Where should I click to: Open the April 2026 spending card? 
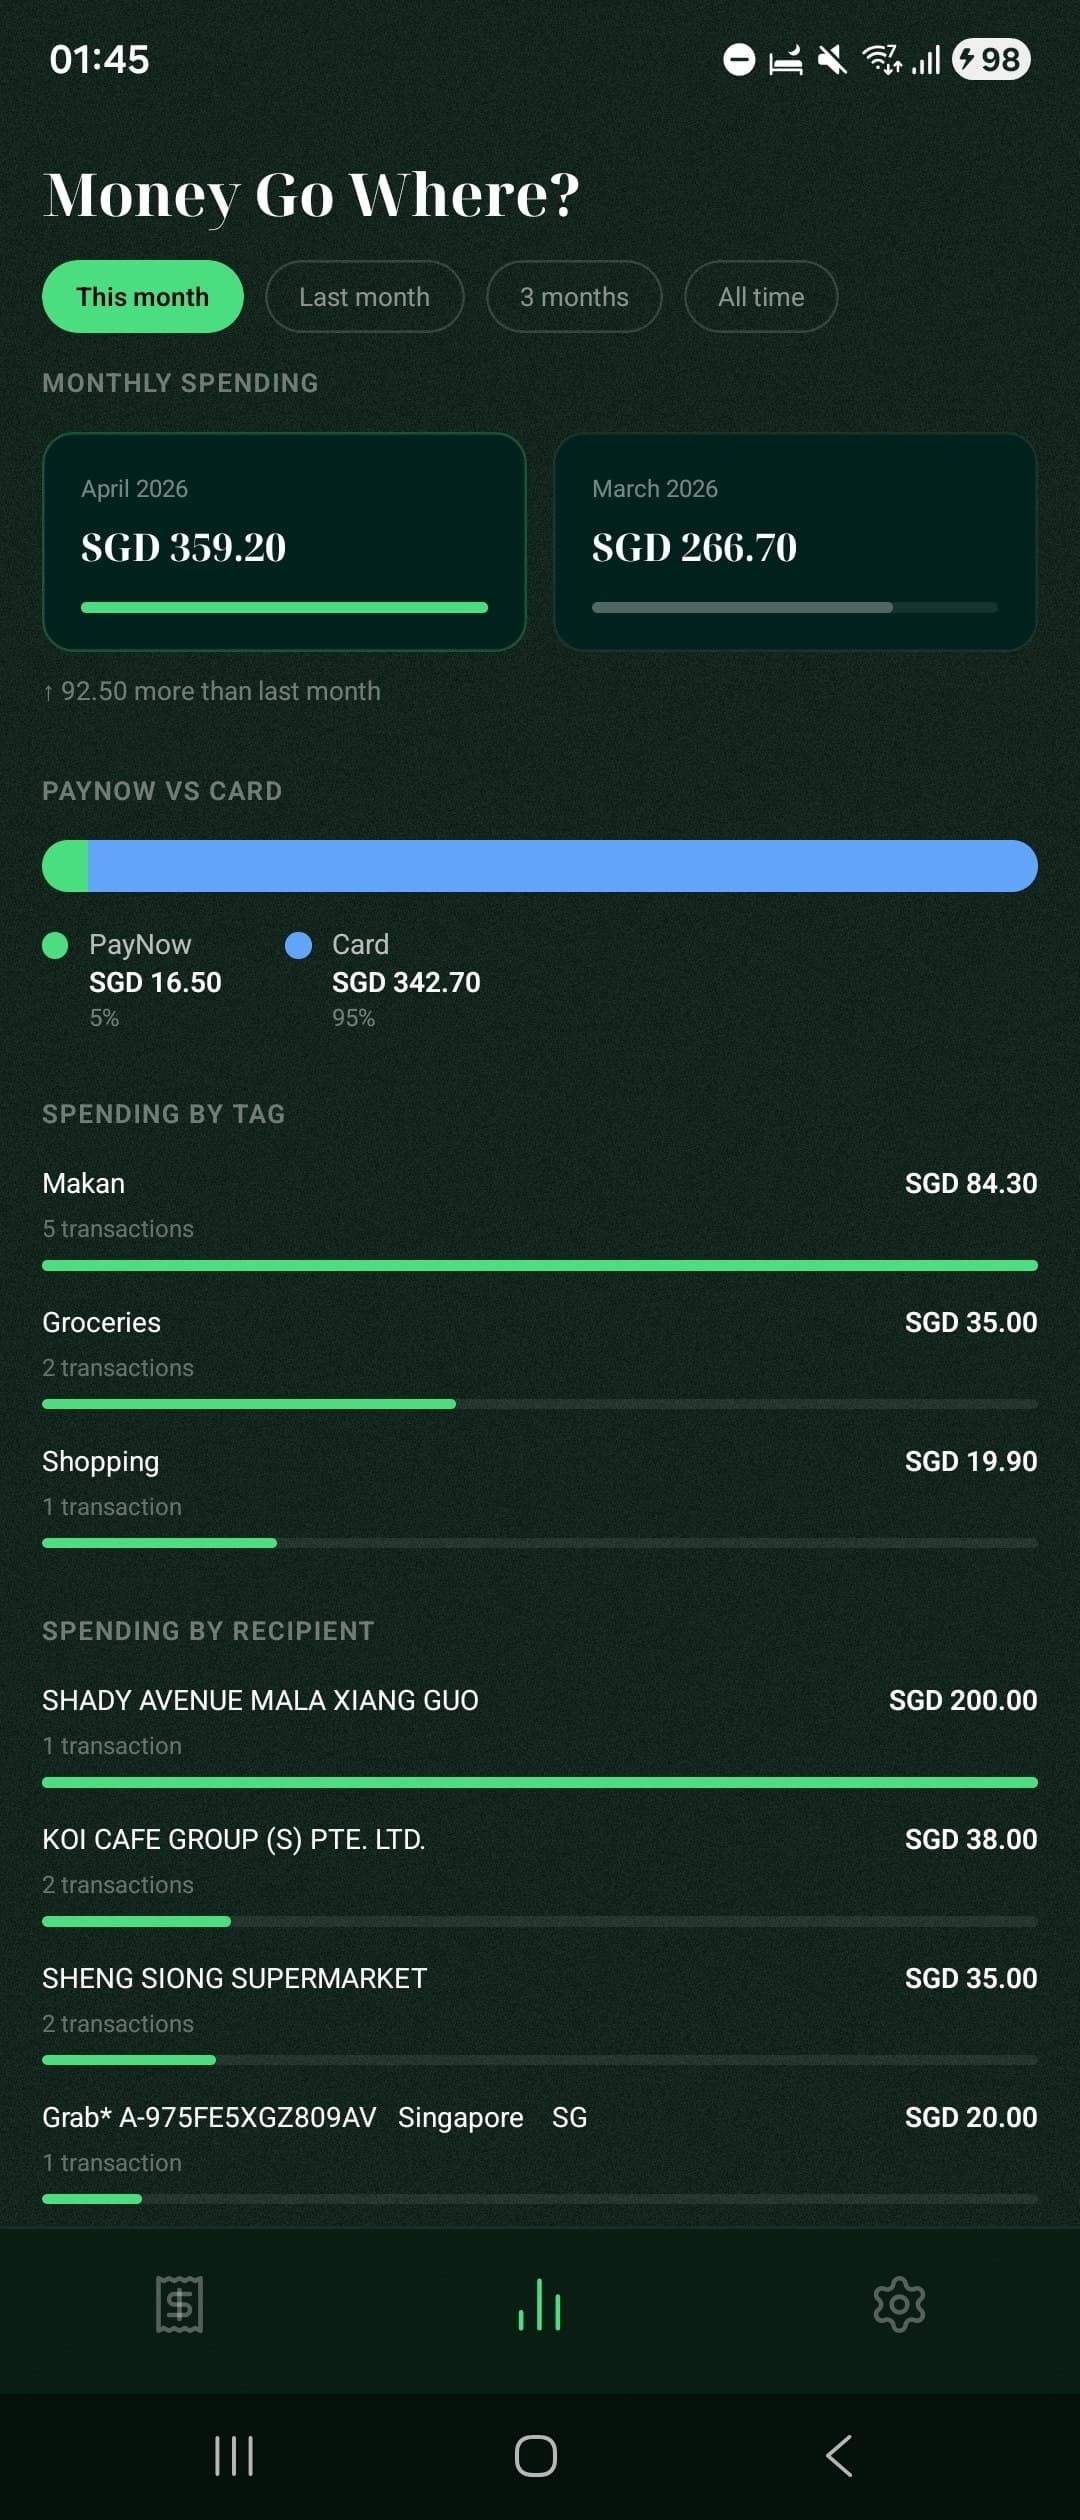285,540
